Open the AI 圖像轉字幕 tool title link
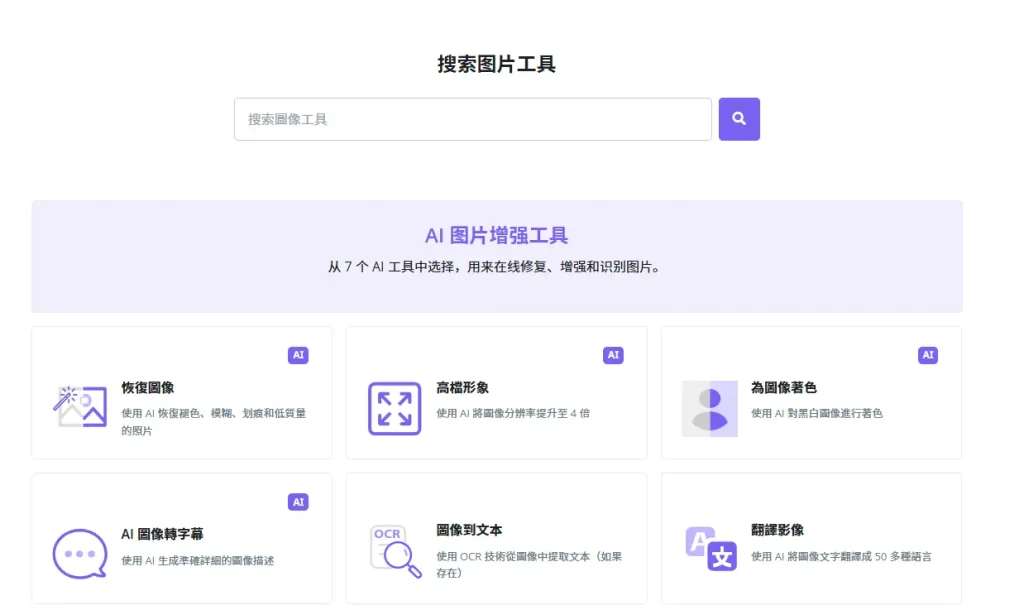1024x610 pixels. point(162,534)
